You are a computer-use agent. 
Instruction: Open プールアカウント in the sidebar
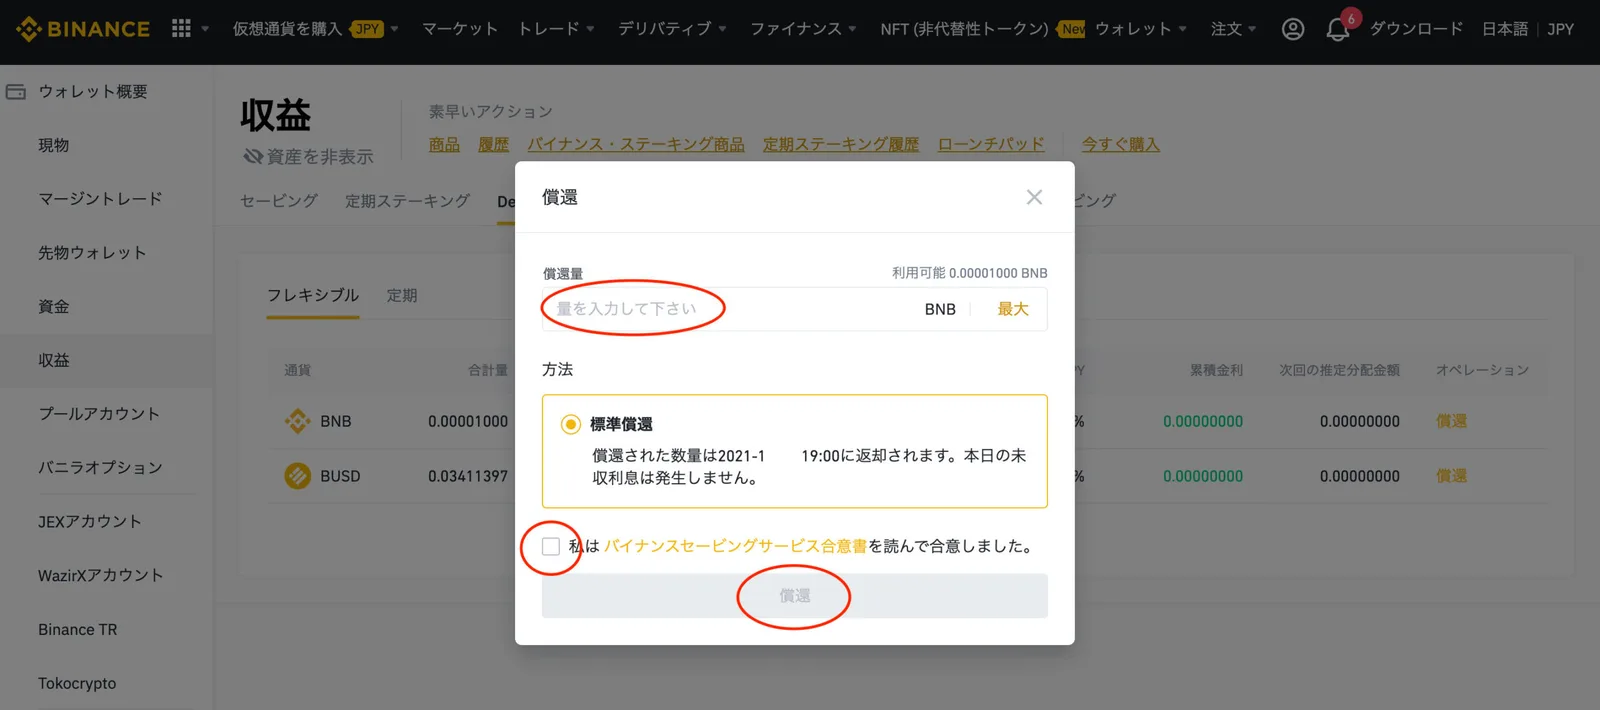[99, 414]
